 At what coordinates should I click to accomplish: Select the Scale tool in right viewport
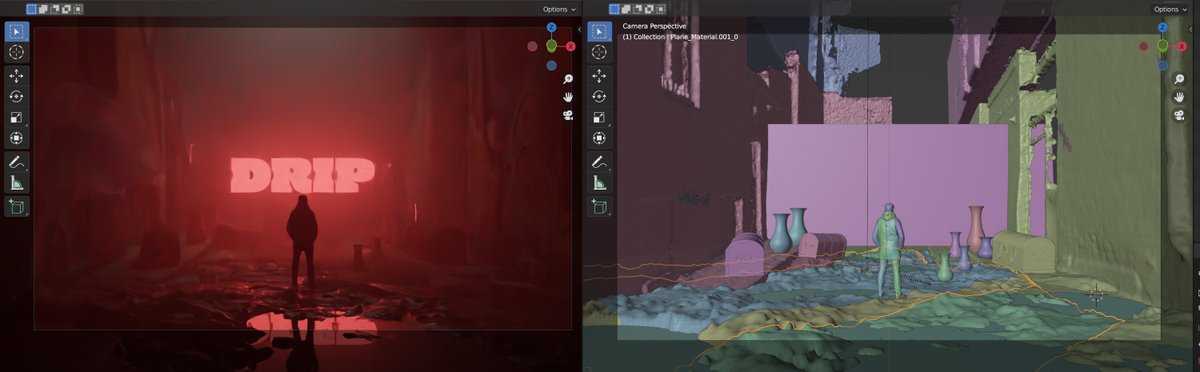pos(599,117)
